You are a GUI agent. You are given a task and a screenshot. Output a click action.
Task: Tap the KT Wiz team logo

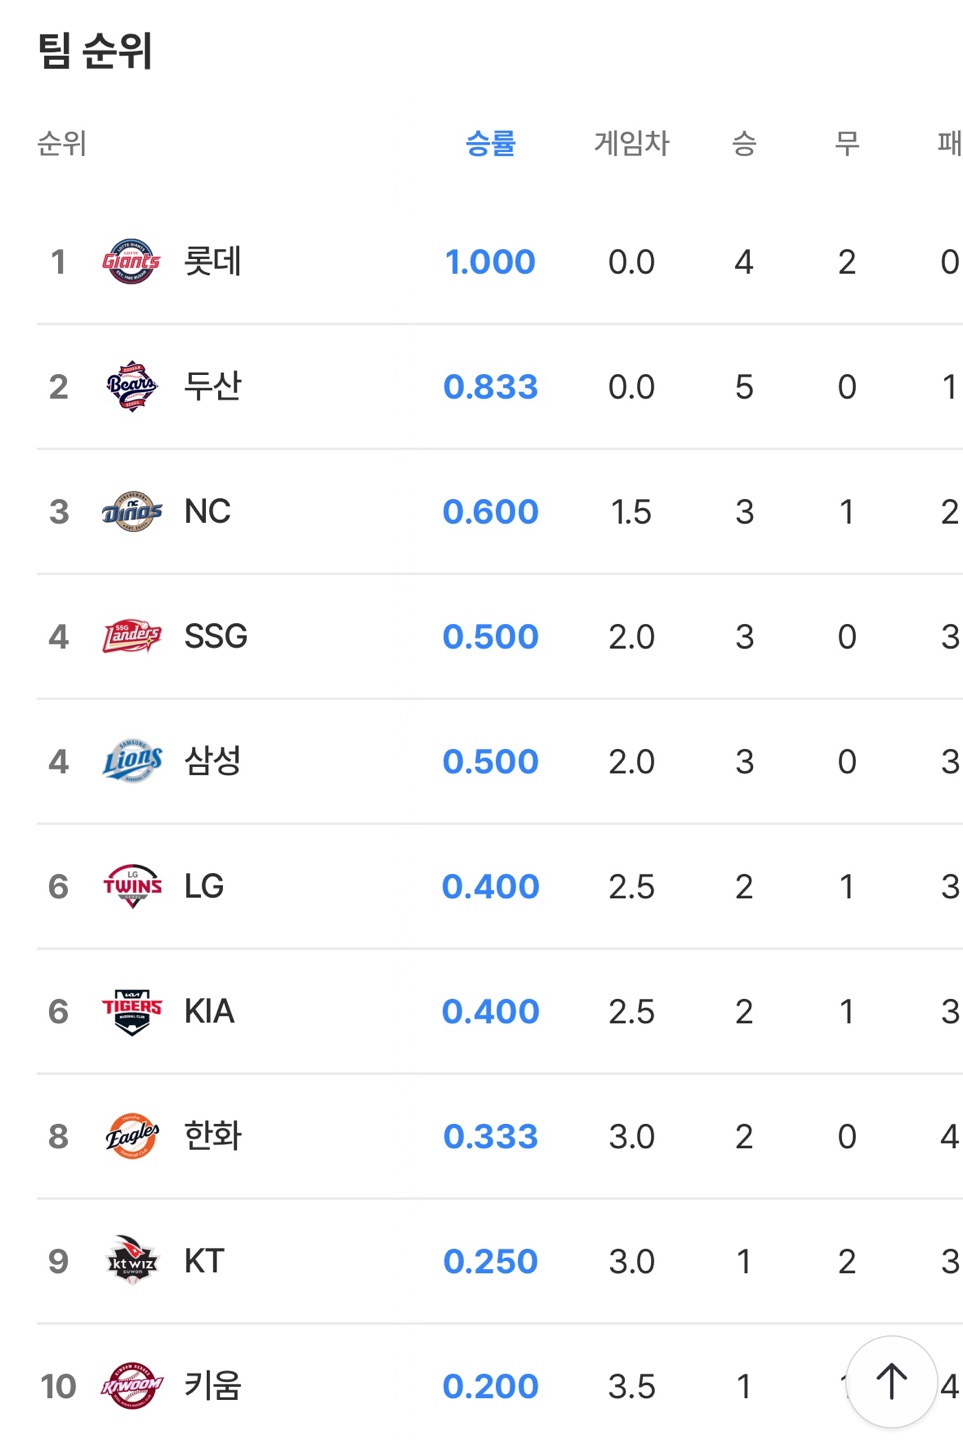coord(131,1262)
